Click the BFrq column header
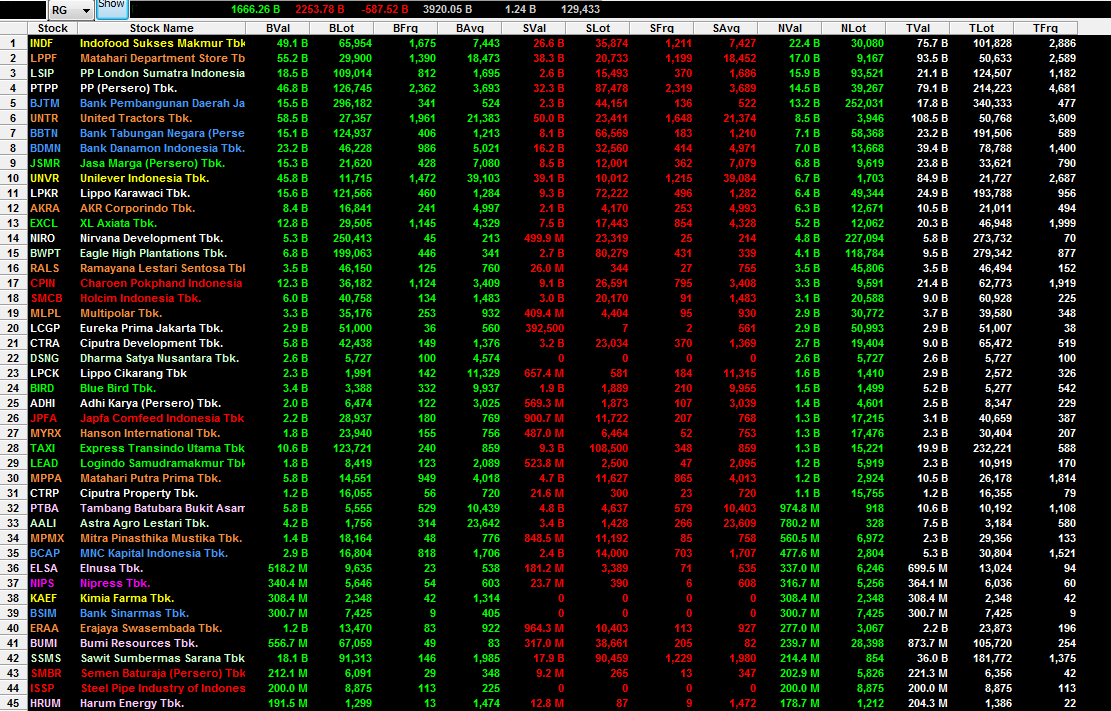Viewport: 1111px width, 711px height. (x=405, y=28)
